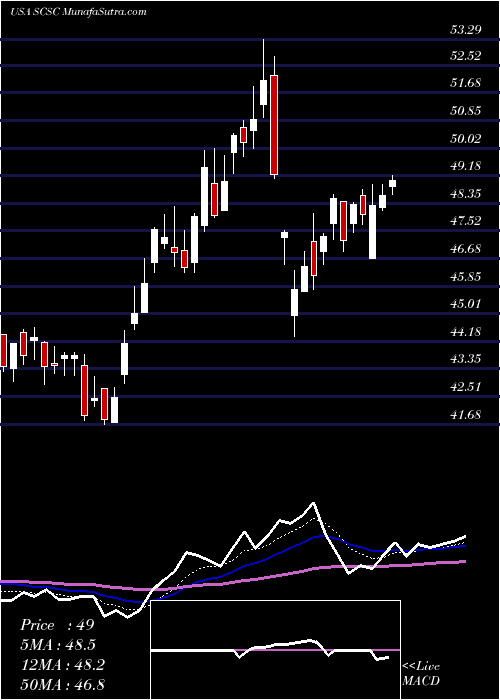This screenshot has height=700, width=500.
Task: Click the 53.29 price axis label
Action: tap(467, 30)
